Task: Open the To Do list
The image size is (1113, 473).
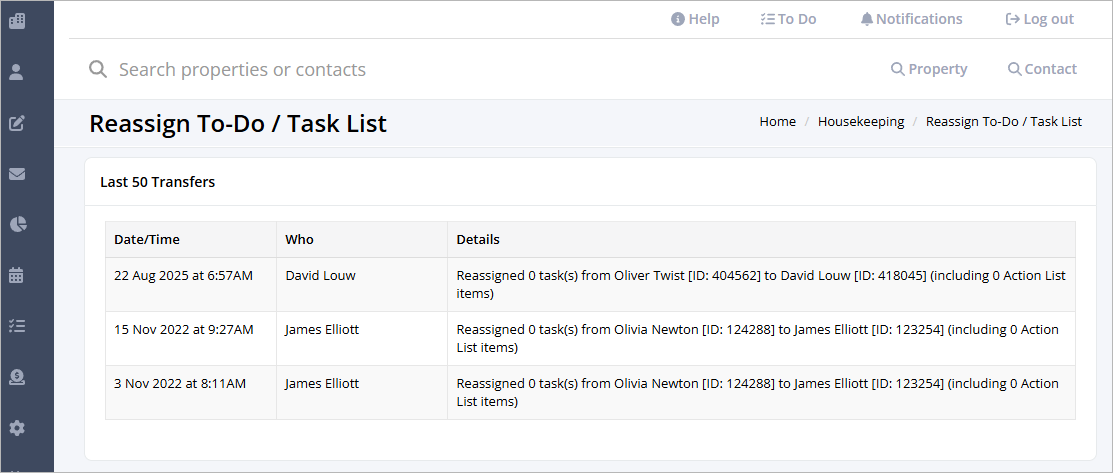Action: tap(788, 19)
